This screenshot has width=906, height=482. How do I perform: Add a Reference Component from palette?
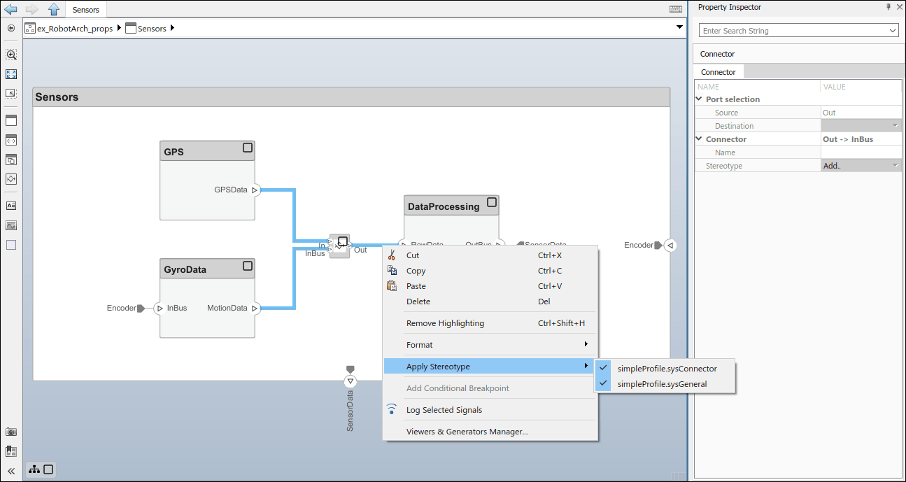(11, 140)
